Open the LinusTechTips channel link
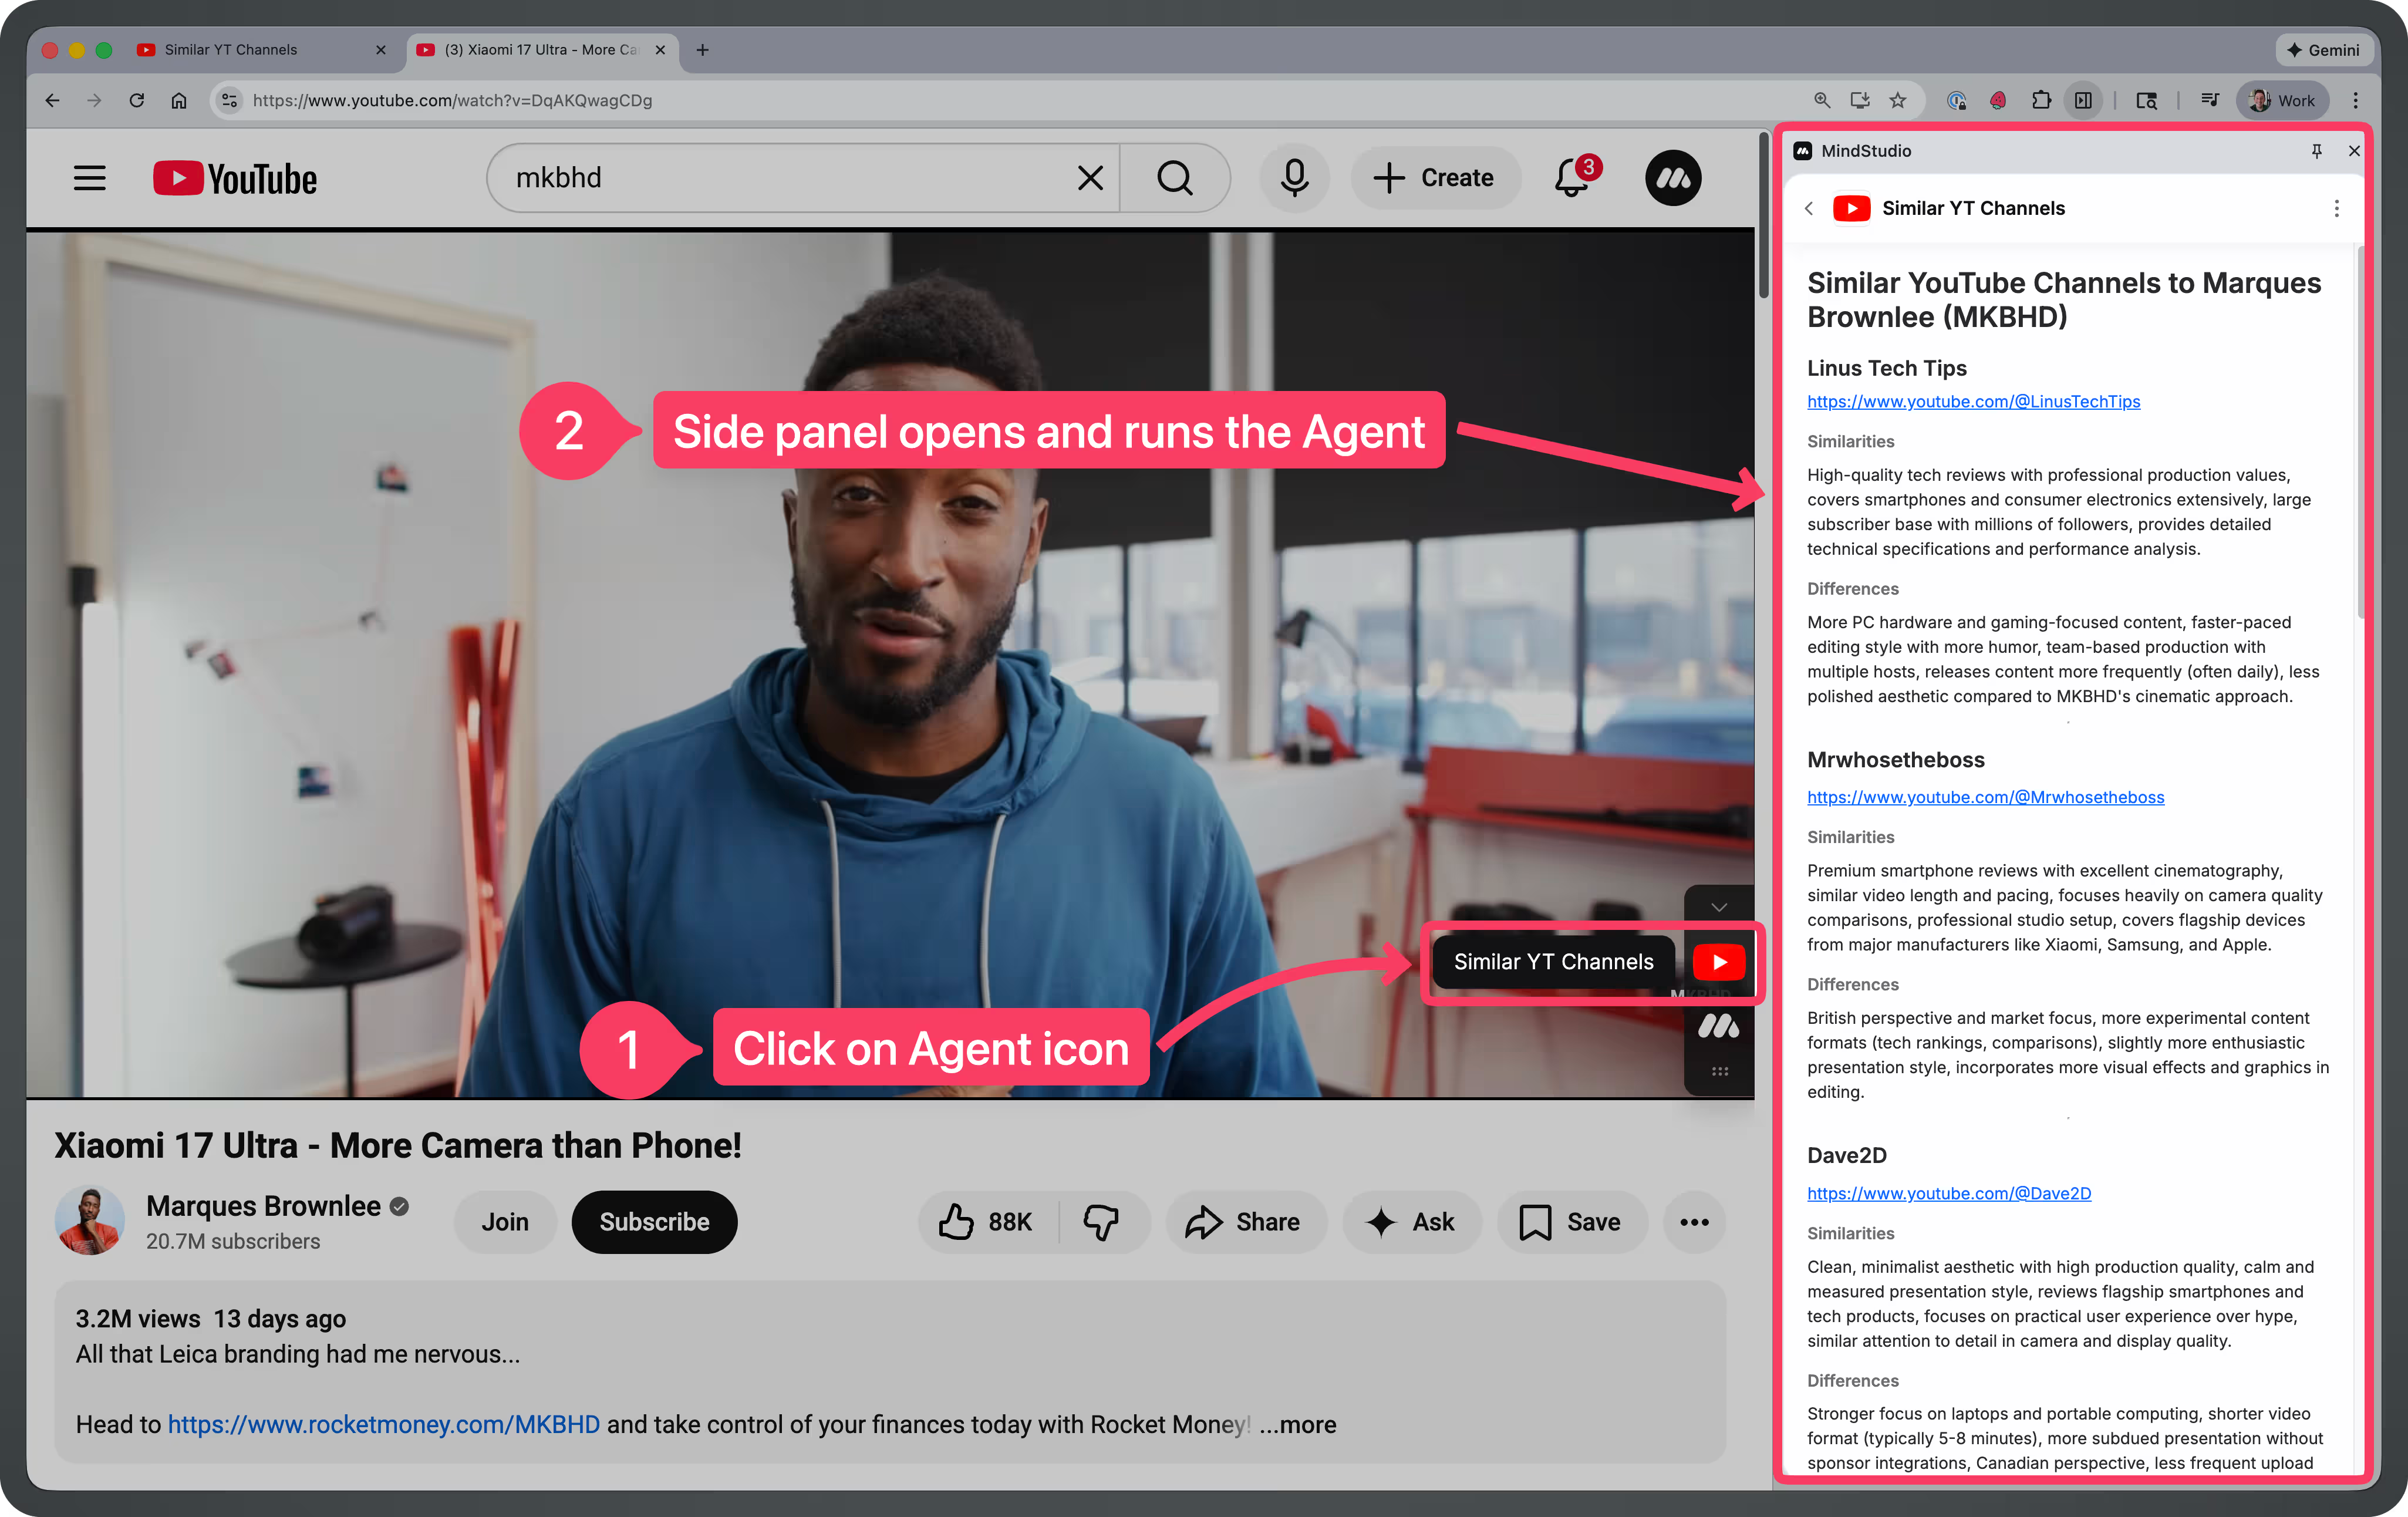The width and height of the screenshot is (2408, 1517). pyautogui.click(x=1973, y=401)
